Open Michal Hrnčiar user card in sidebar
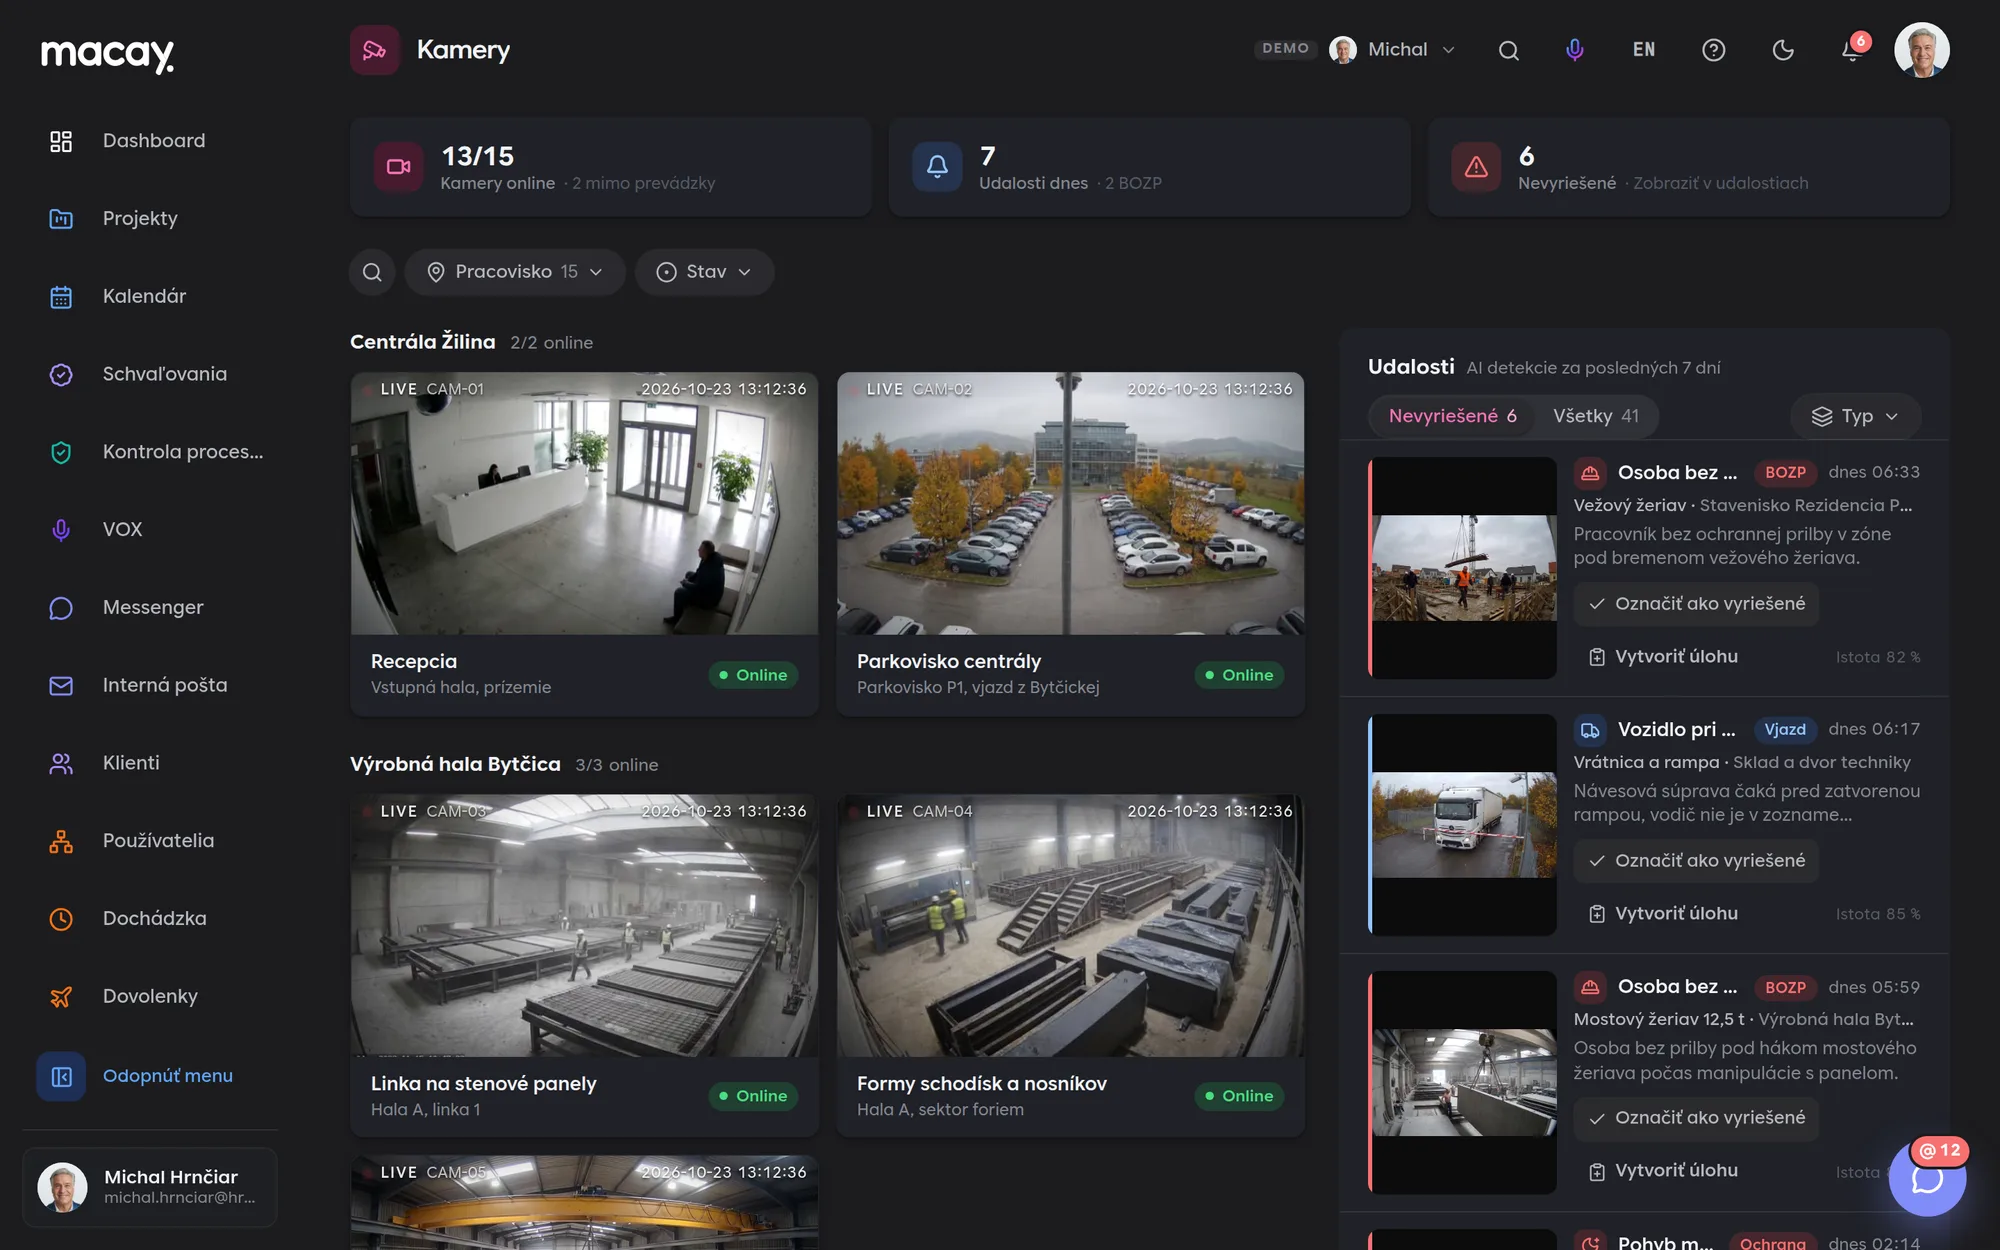Image resolution: width=2000 pixels, height=1250 pixels. [x=150, y=1187]
